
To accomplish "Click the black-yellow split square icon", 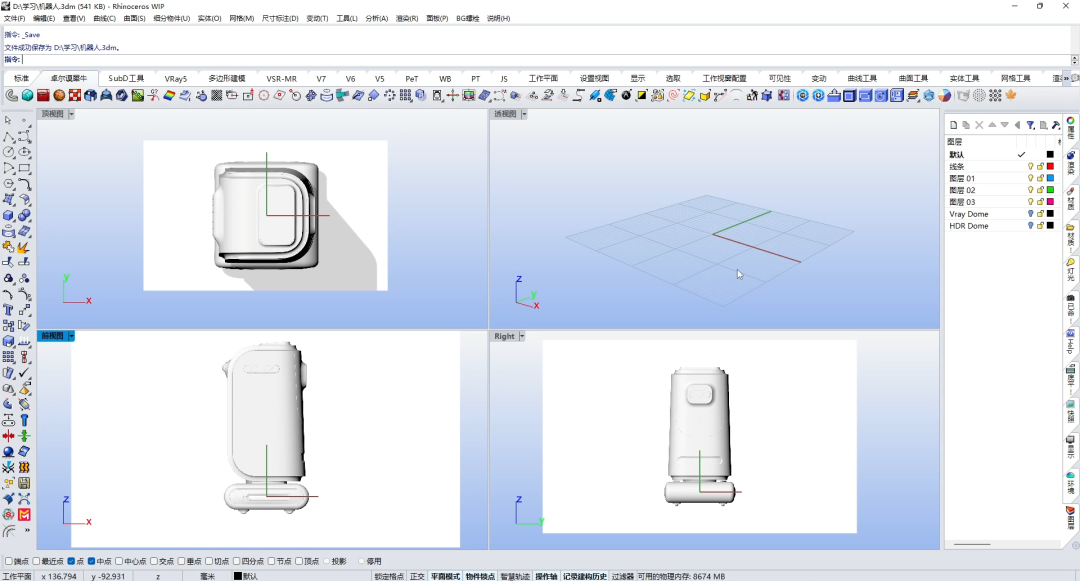I will click(x=642, y=96).
